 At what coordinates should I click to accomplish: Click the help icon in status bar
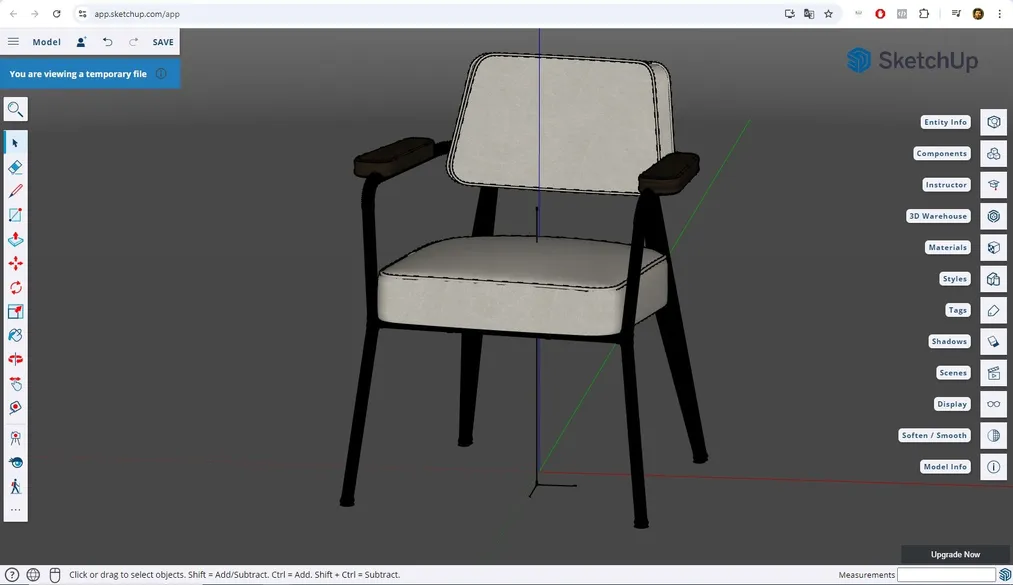coord(14,575)
